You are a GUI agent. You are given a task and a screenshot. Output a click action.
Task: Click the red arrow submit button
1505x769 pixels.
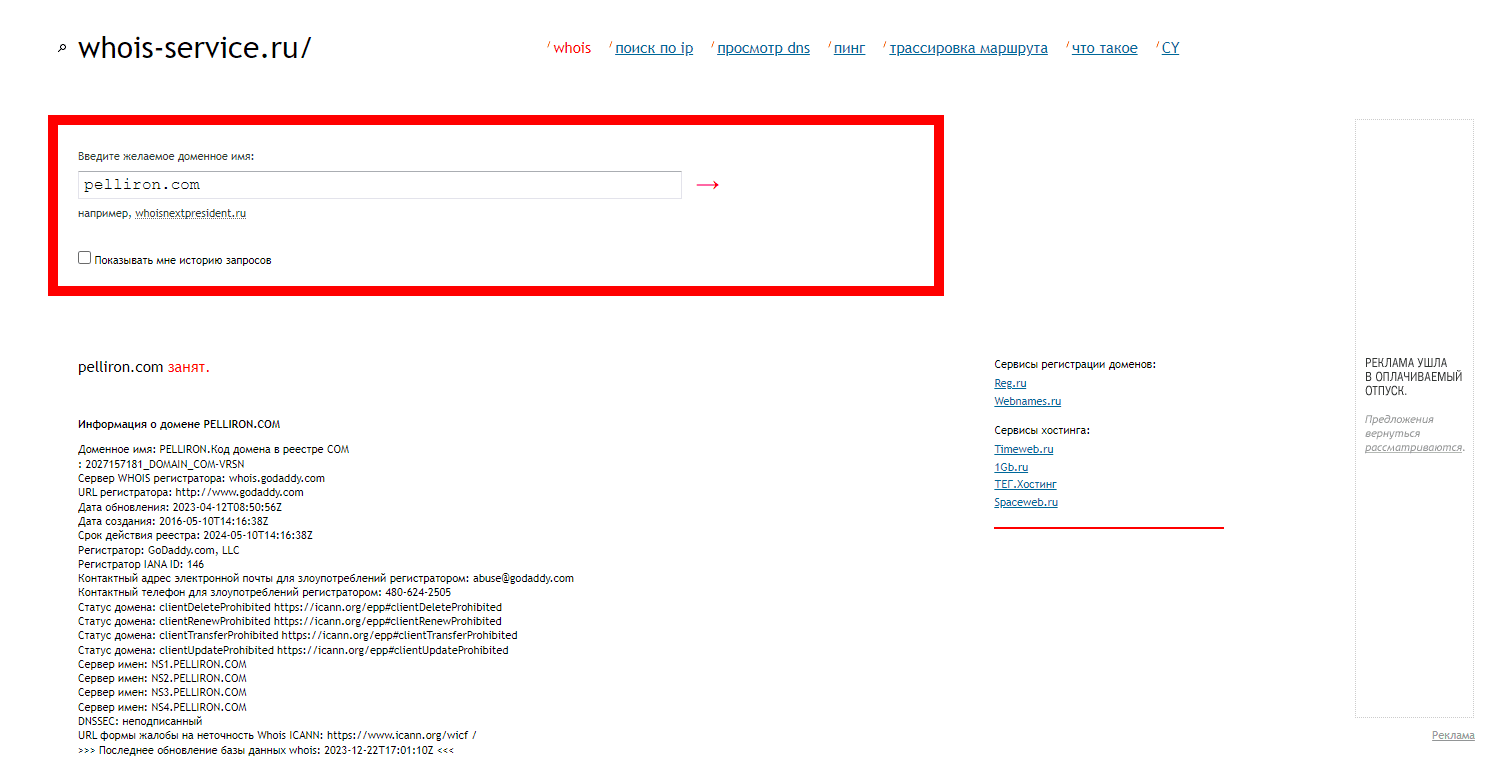[707, 185]
